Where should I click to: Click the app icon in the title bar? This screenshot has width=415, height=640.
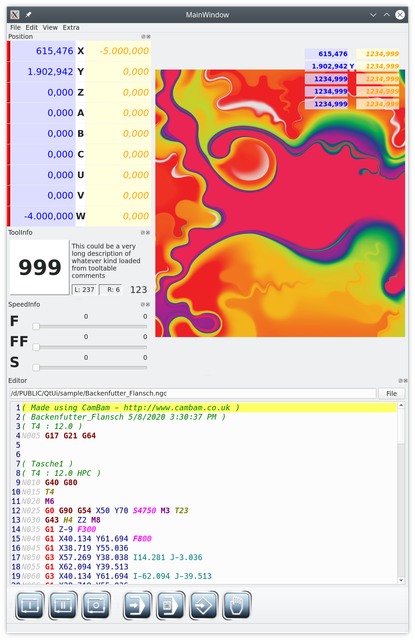(x=15, y=15)
